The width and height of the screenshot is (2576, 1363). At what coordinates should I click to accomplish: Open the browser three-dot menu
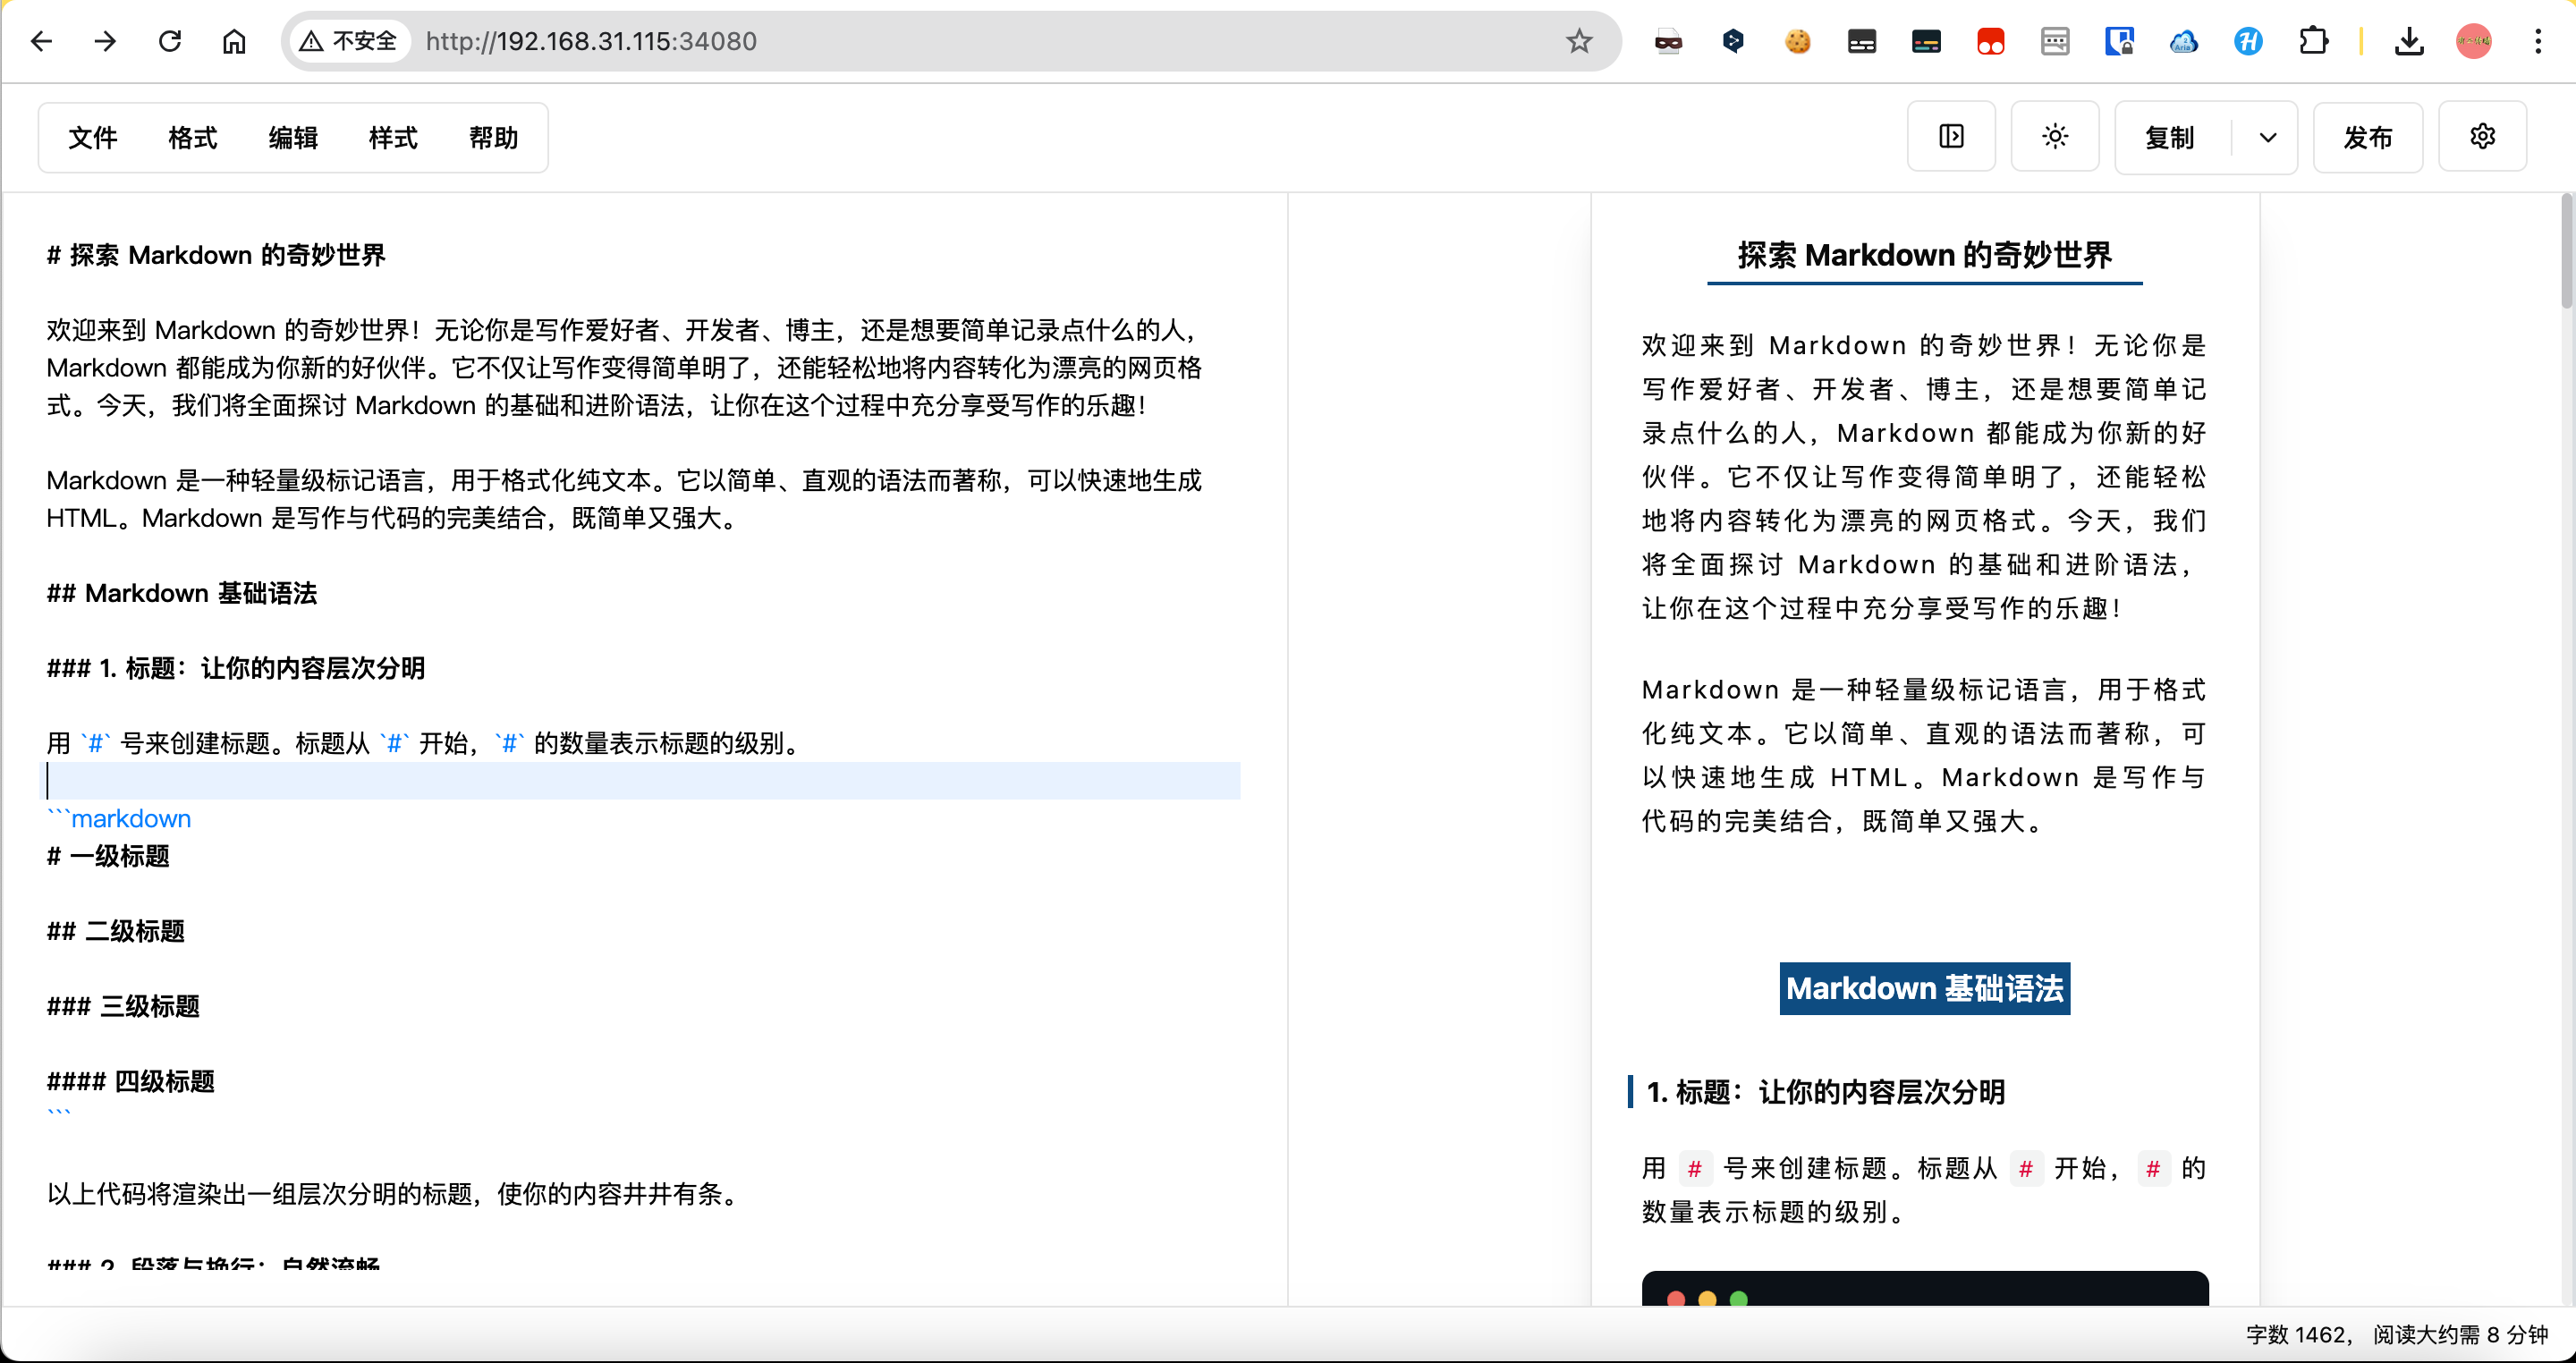click(2538, 41)
